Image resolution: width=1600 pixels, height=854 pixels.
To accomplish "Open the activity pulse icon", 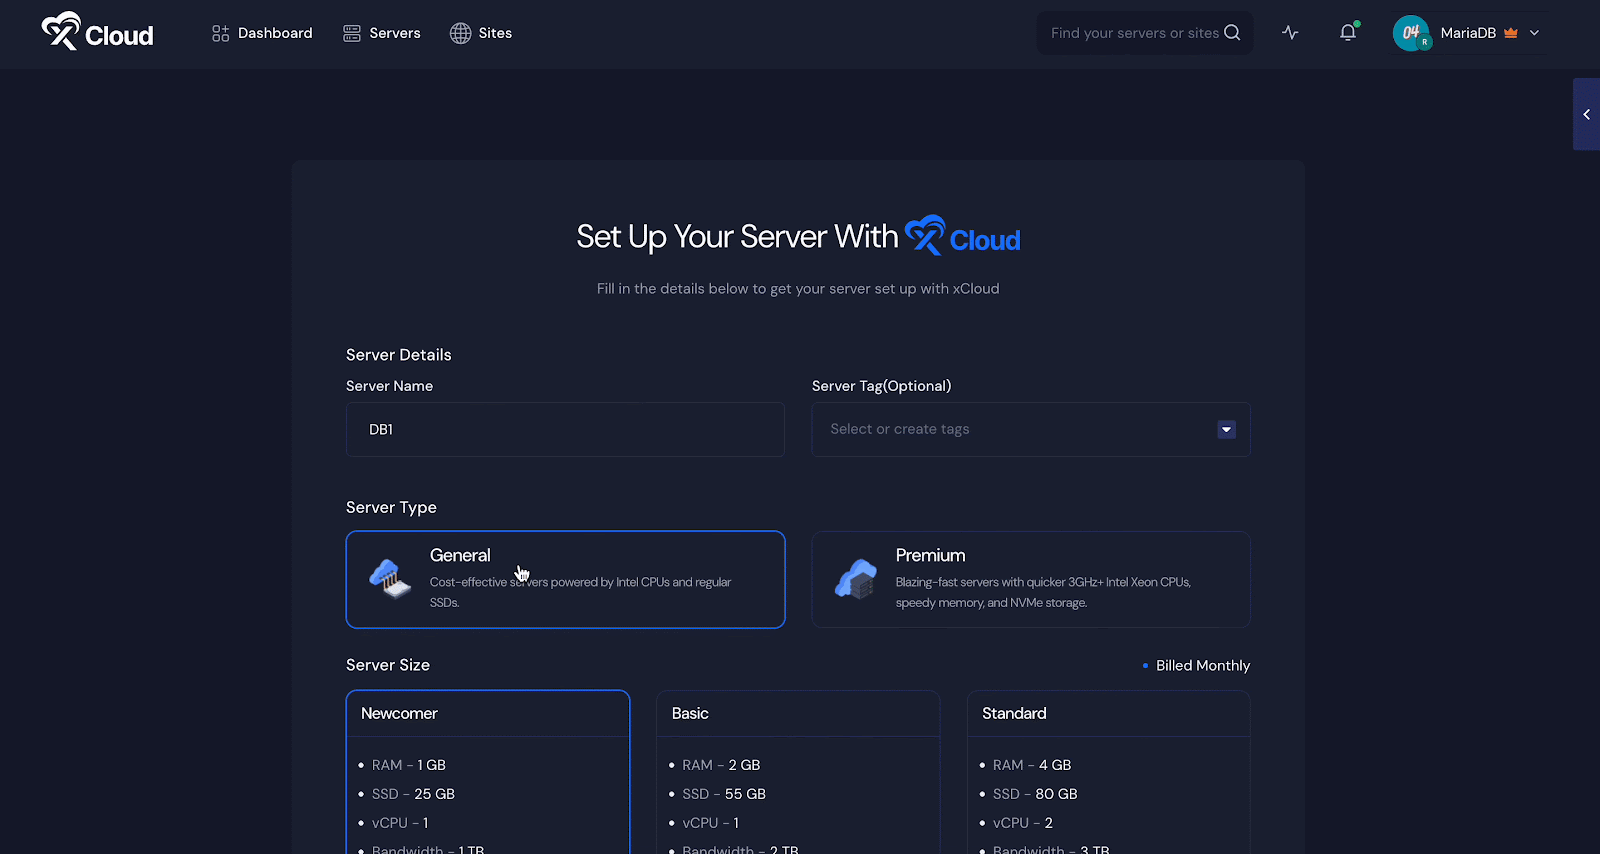I will point(1290,33).
